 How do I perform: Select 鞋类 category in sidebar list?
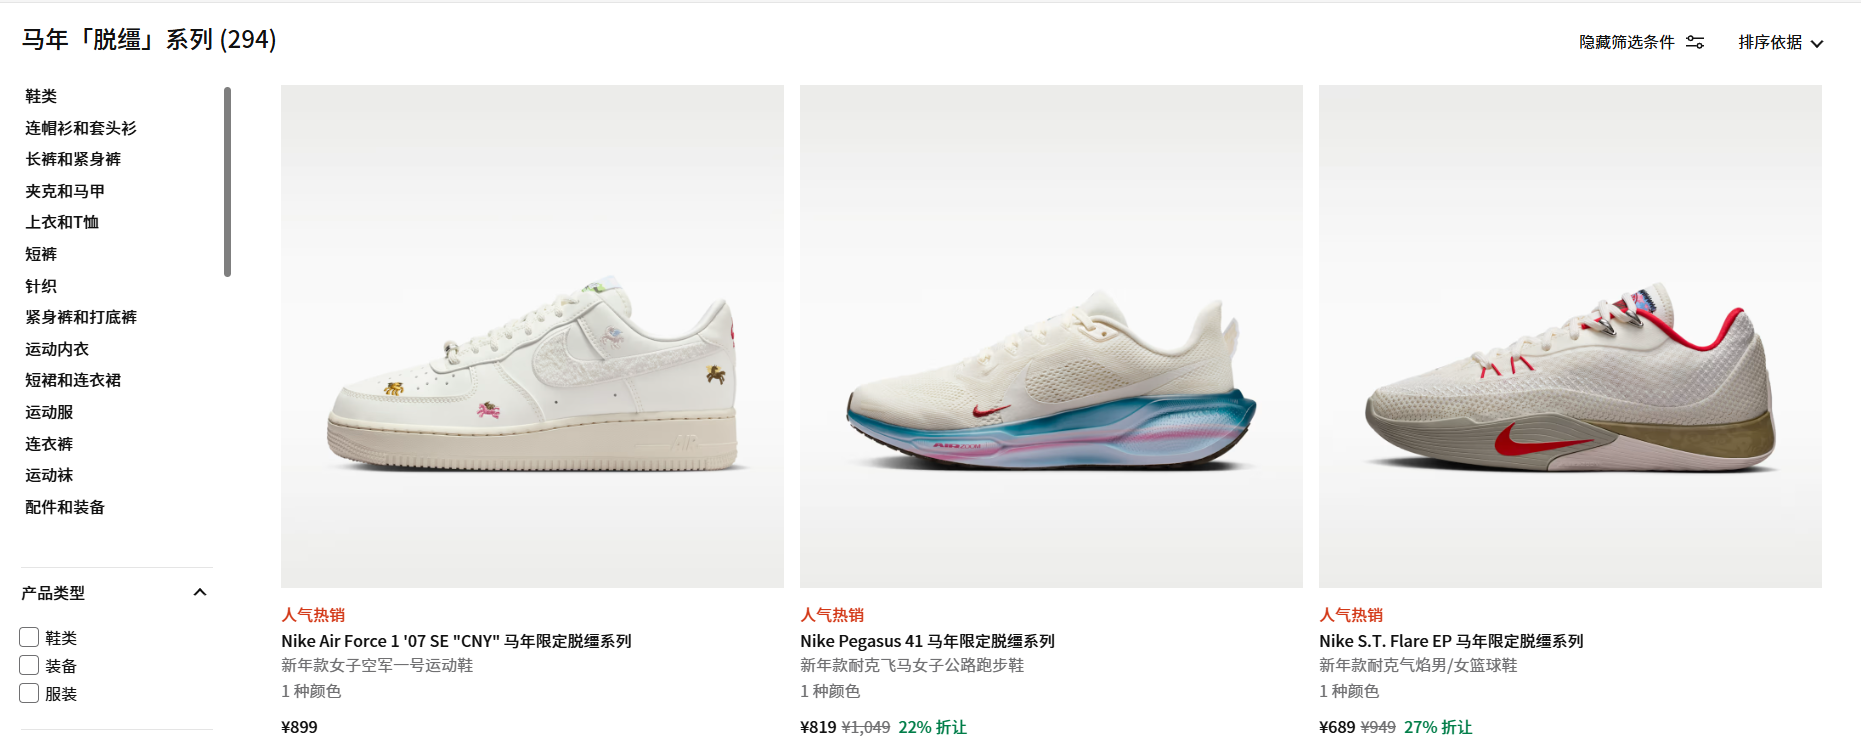tap(41, 96)
